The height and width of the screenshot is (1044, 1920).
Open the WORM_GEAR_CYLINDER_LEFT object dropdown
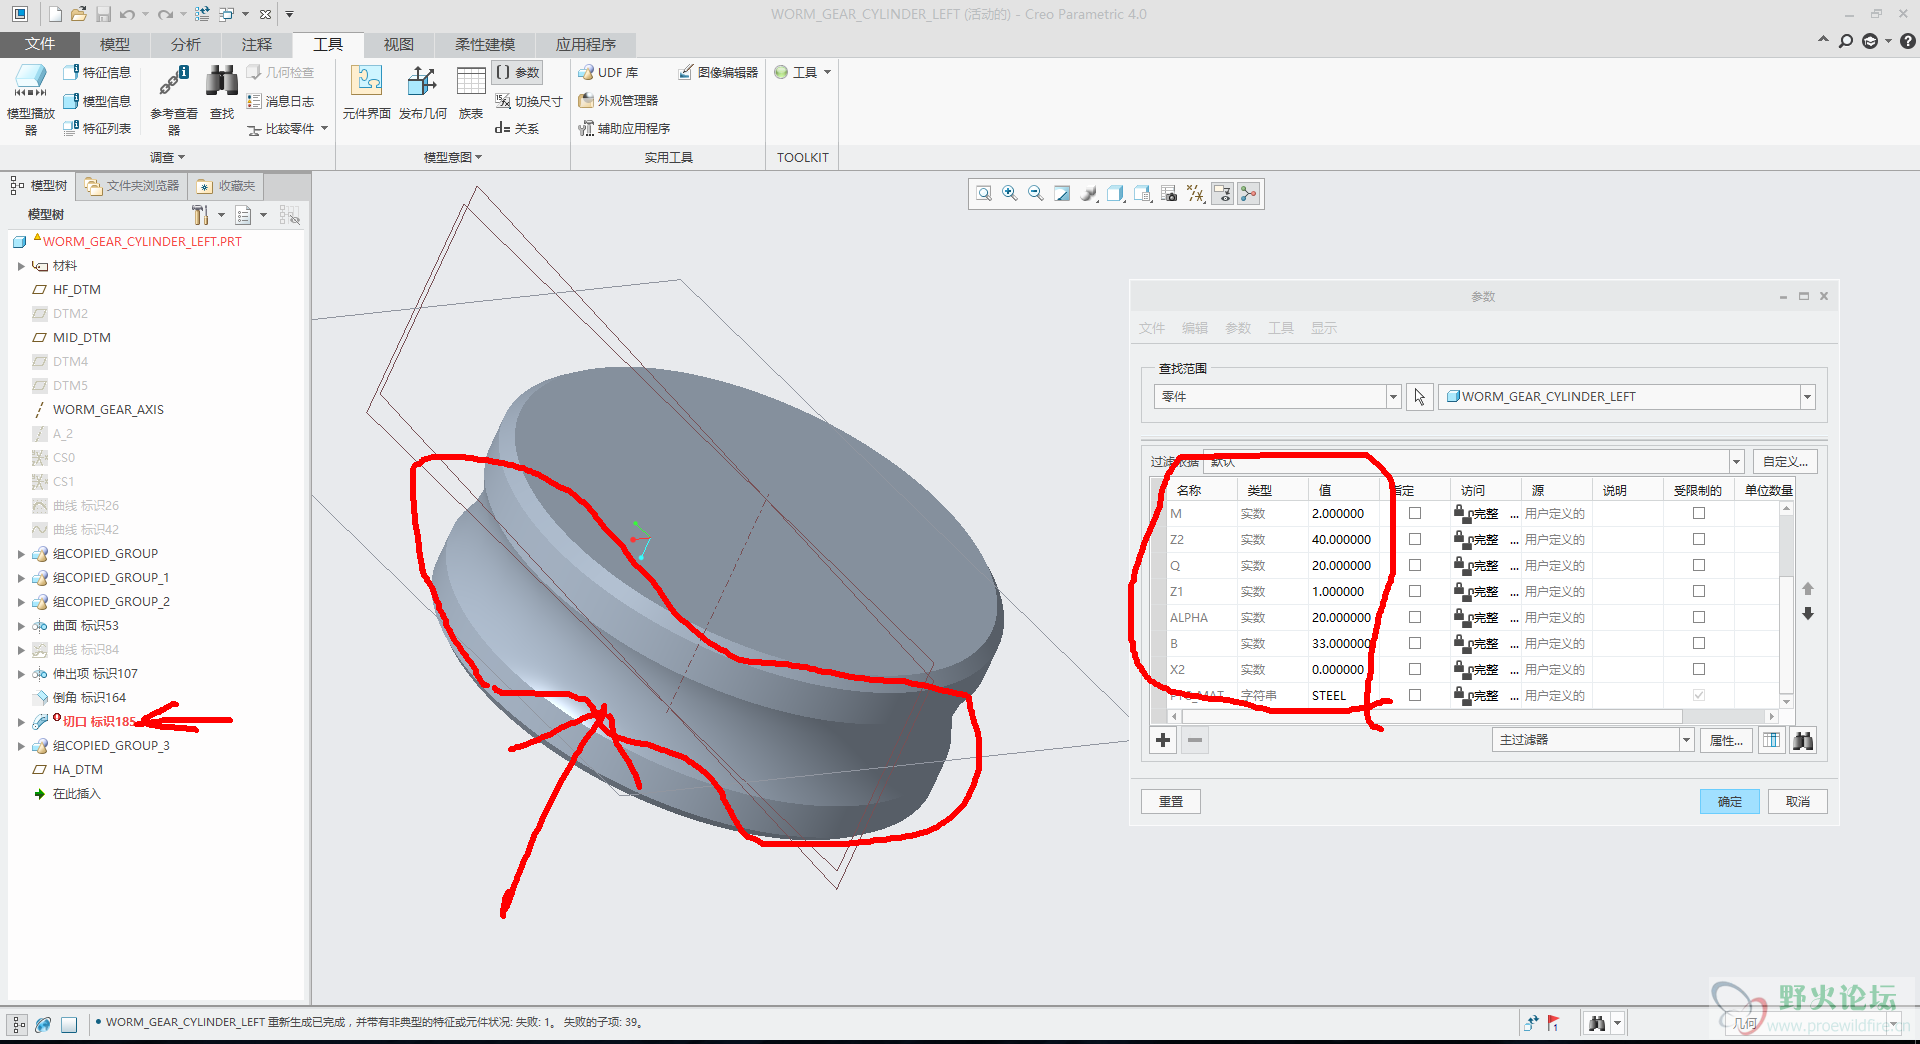pyautogui.click(x=1807, y=397)
